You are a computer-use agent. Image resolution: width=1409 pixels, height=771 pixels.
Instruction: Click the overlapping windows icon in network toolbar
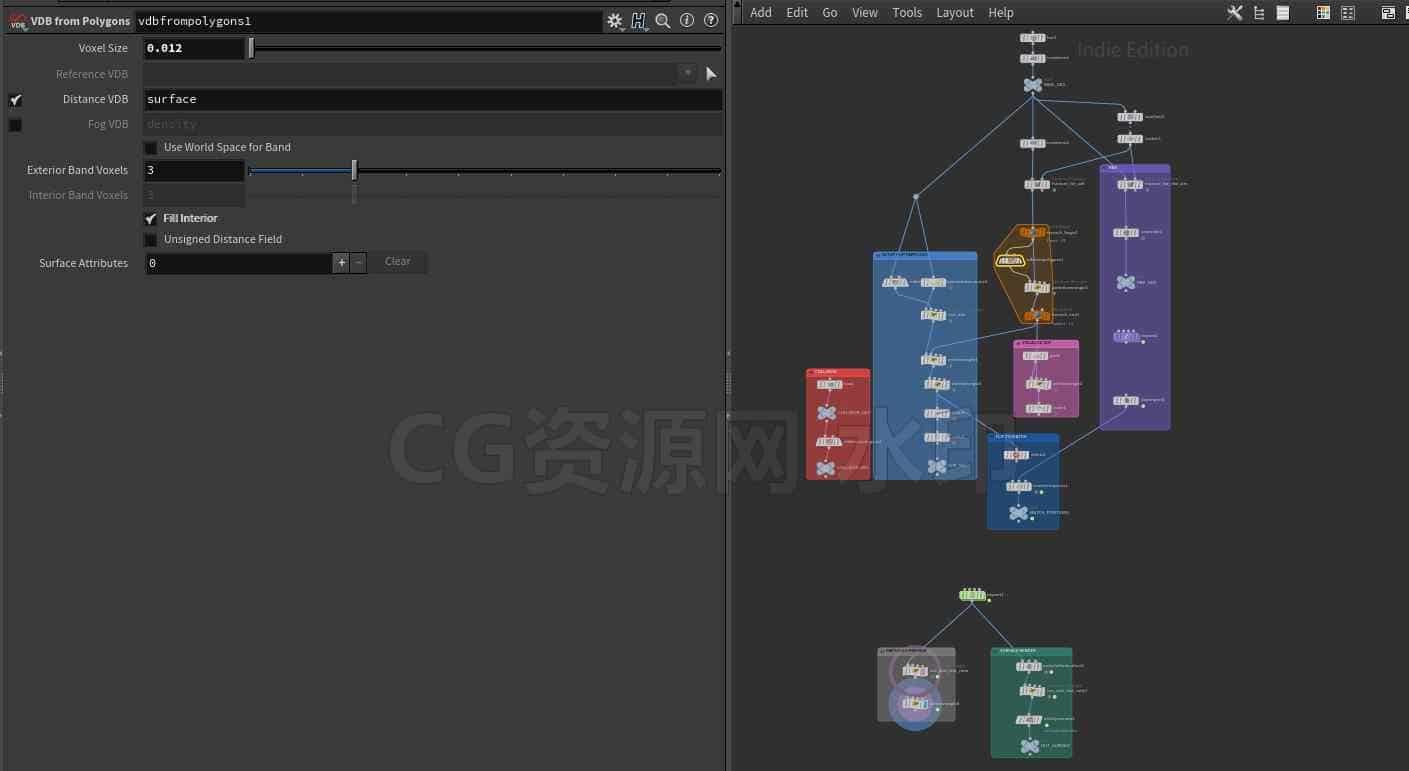click(1388, 13)
